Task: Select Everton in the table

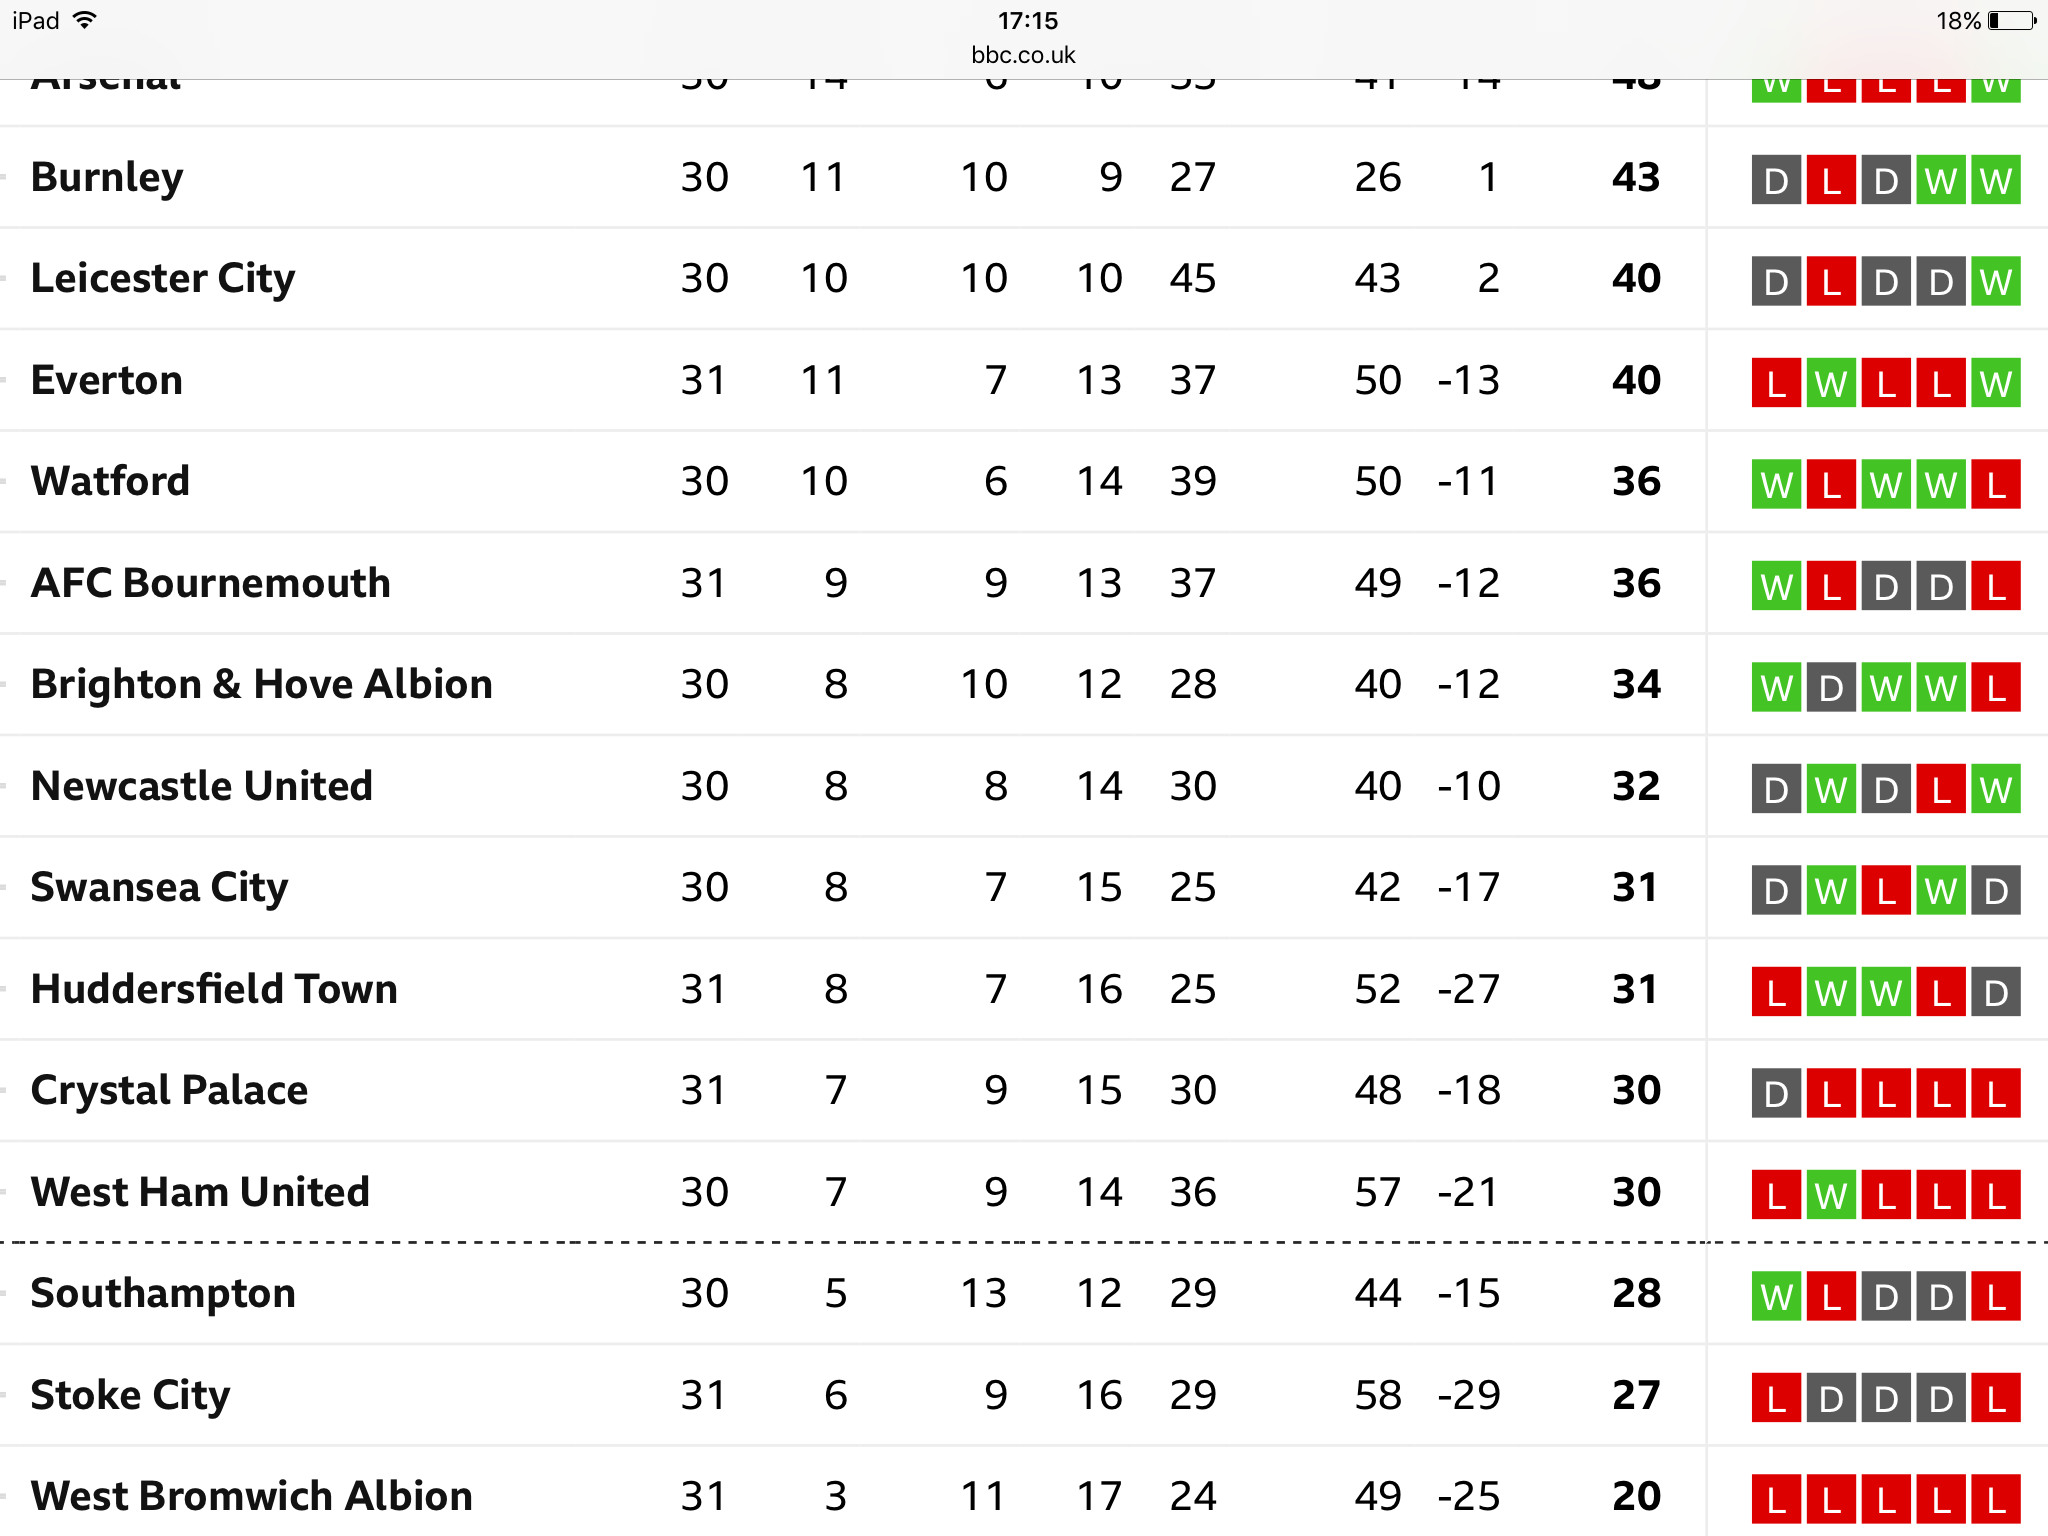Action: pyautogui.click(x=107, y=380)
